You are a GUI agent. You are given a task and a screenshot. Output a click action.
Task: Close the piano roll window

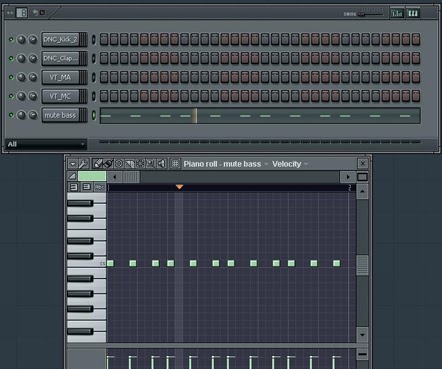click(362, 164)
